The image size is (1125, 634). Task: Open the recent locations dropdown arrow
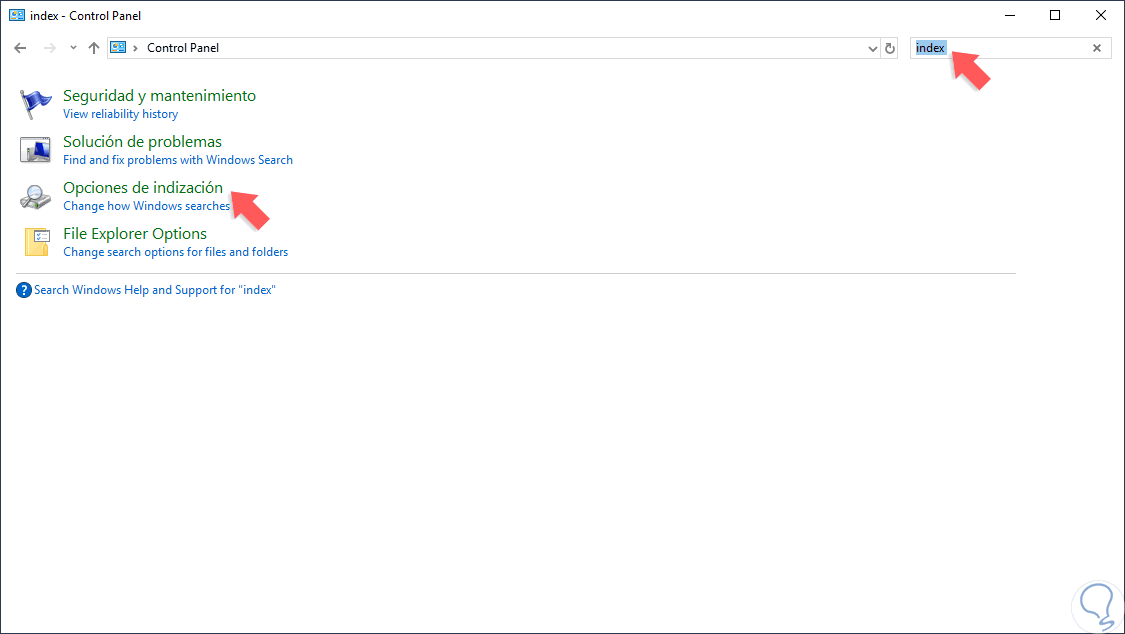click(x=73, y=48)
